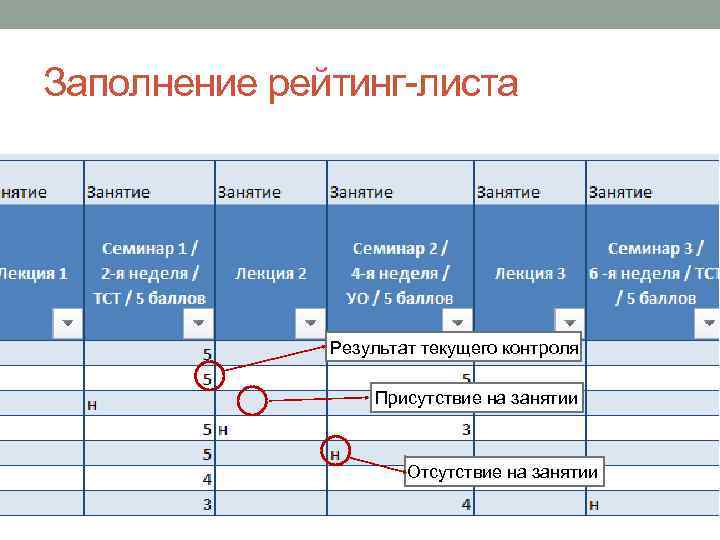Image resolution: width=720 pixels, height=540 pixels.
Task: Select cell with 4 in Семинар 1 column
Action: point(150,479)
